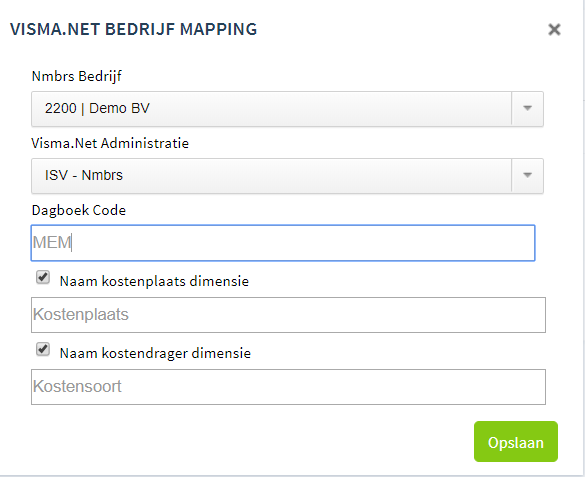The image size is (585, 477).
Task: Close the Visma.net Bedrijf Mapping dialog
Action: (x=554, y=29)
